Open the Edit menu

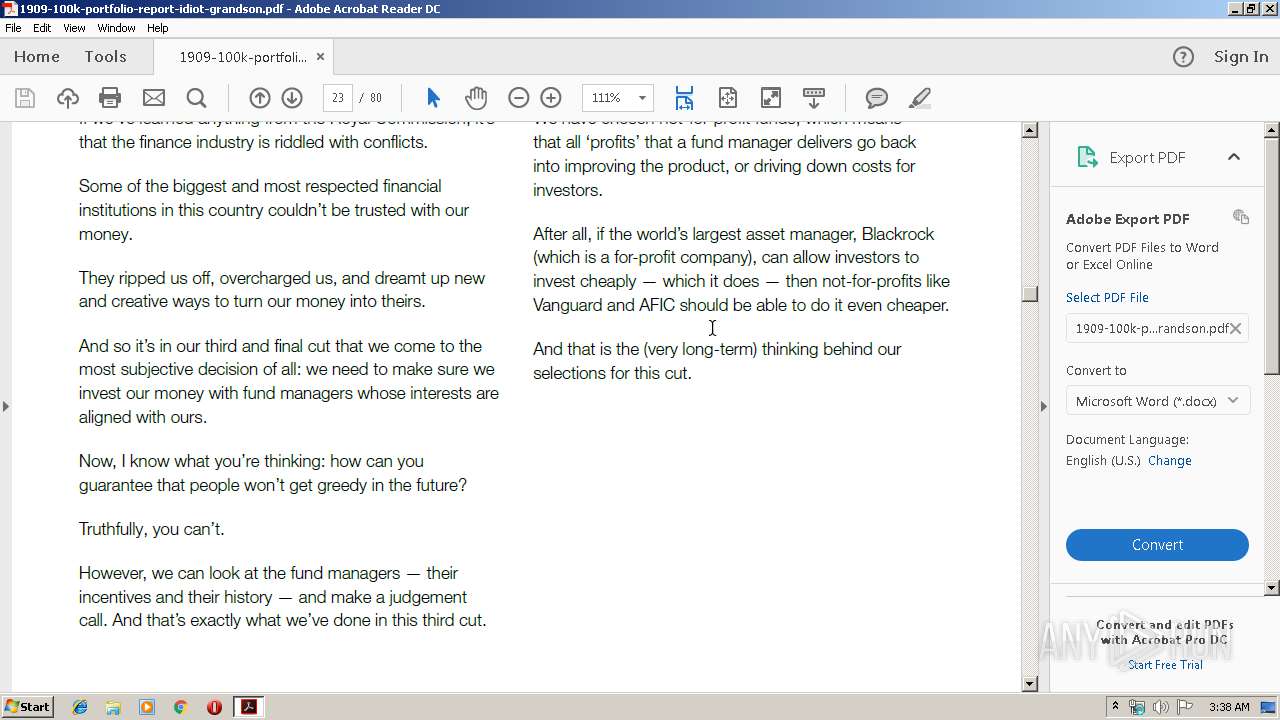click(x=42, y=28)
